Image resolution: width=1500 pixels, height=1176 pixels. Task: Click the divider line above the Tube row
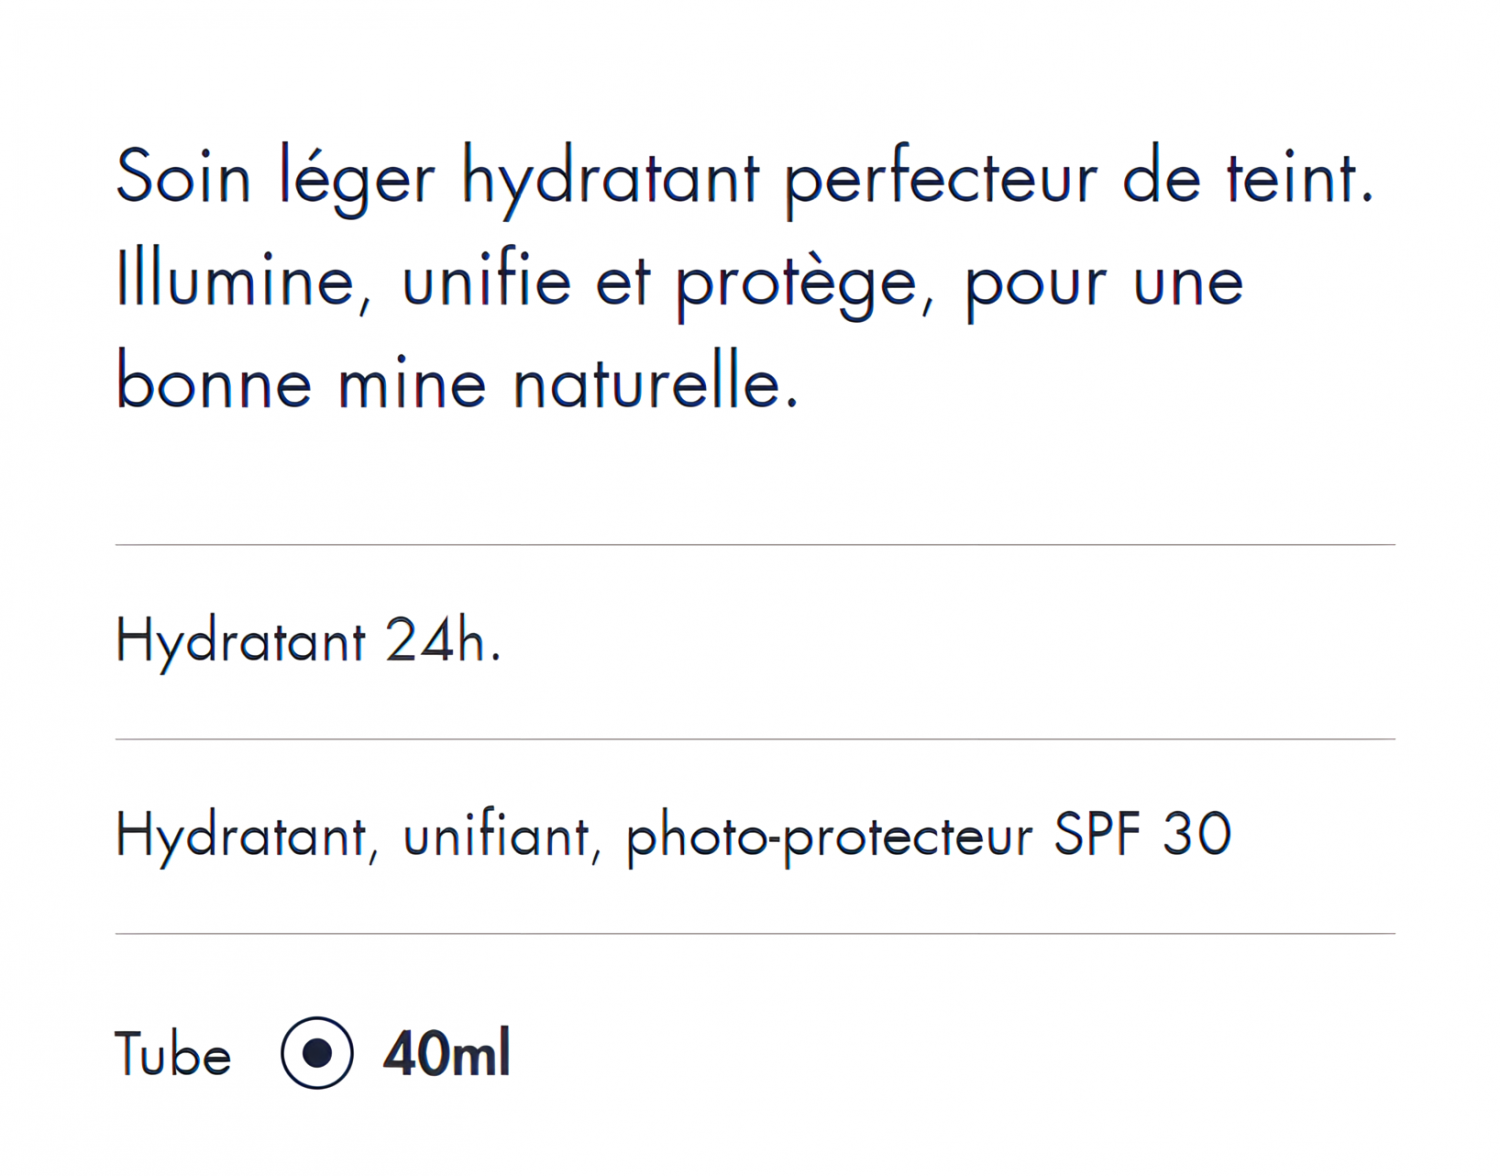pyautogui.click(x=755, y=934)
